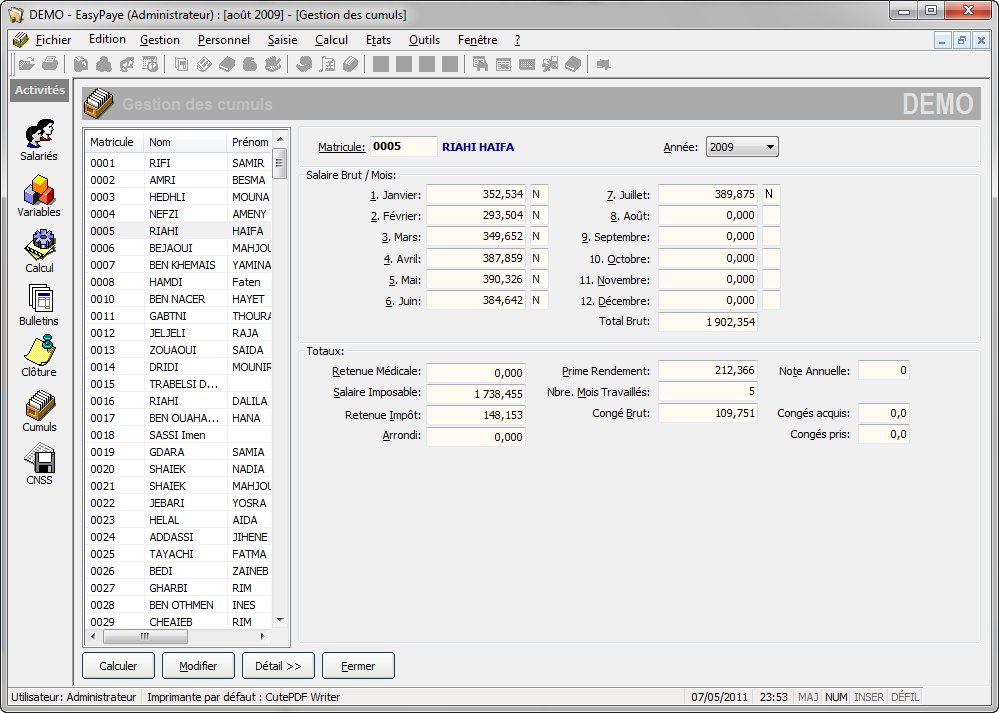999x713 pixels.
Task: Open the Fenêtre menu
Action: [x=477, y=40]
